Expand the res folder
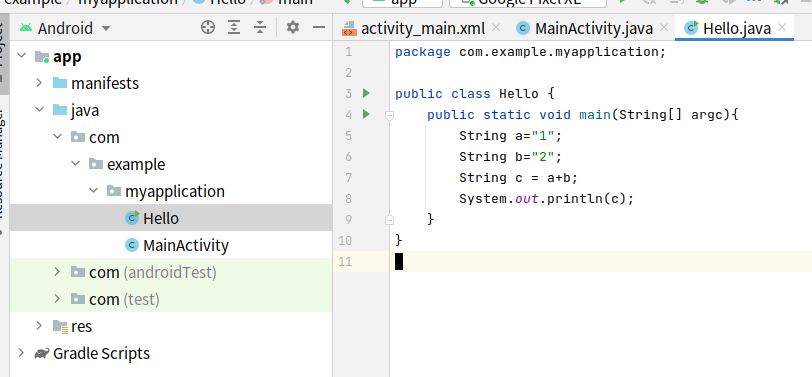Image resolution: width=812 pixels, height=377 pixels. click(x=39, y=325)
